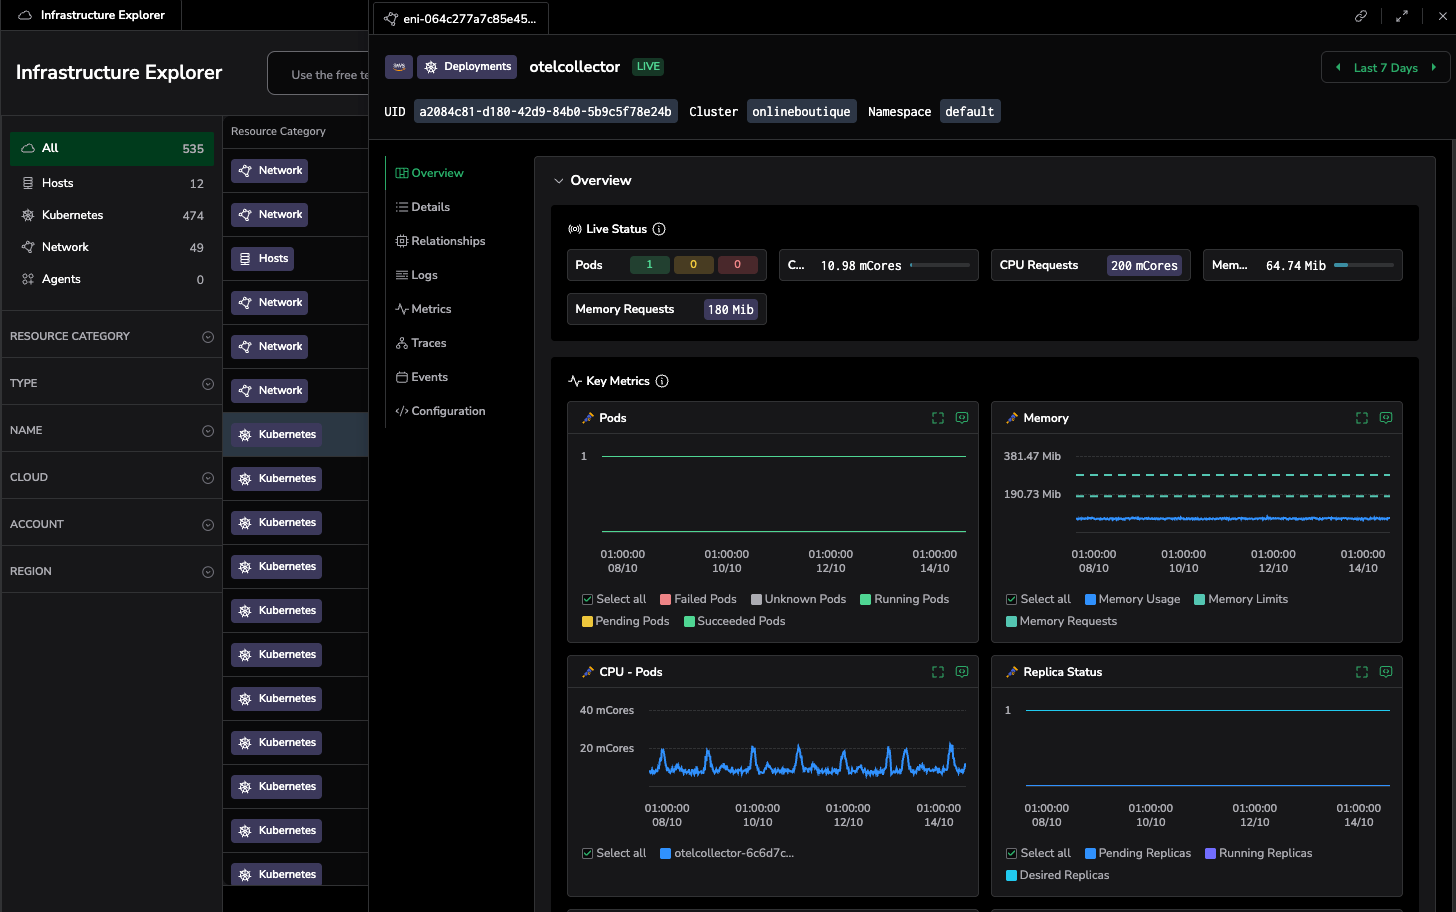Expand the RESOURCE CATEGORY filter
Viewport: 1456px width, 912px height.
click(207, 337)
